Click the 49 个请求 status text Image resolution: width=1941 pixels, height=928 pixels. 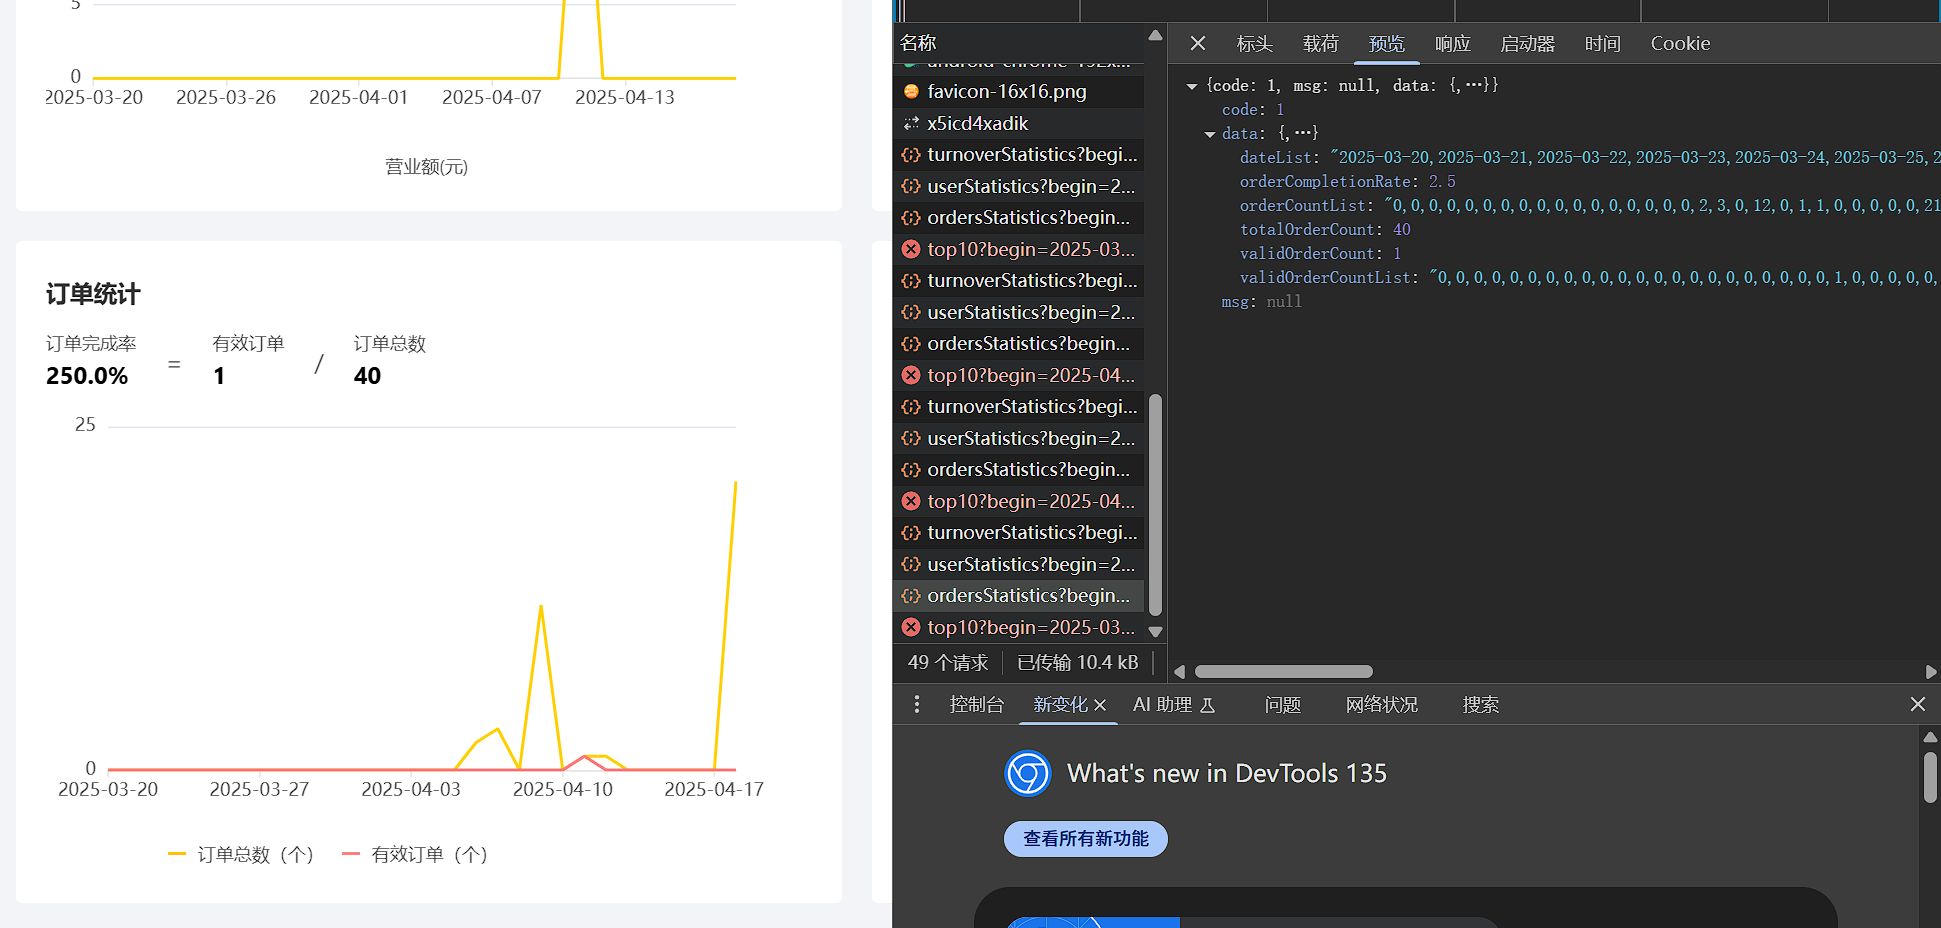[947, 662]
